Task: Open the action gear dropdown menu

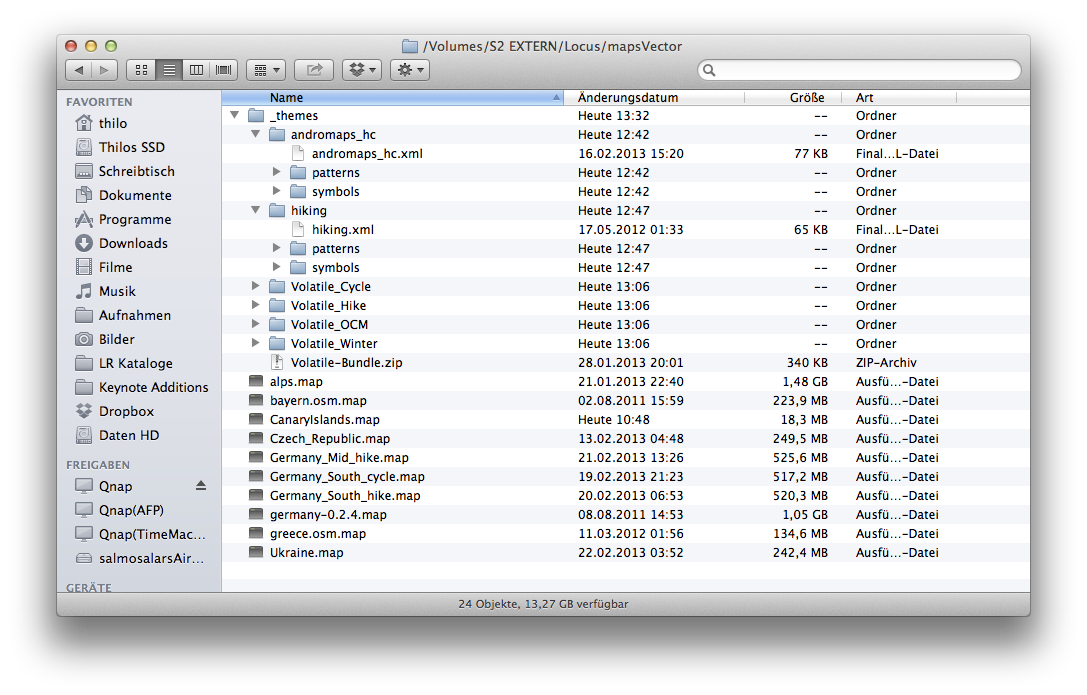Action: tap(409, 70)
